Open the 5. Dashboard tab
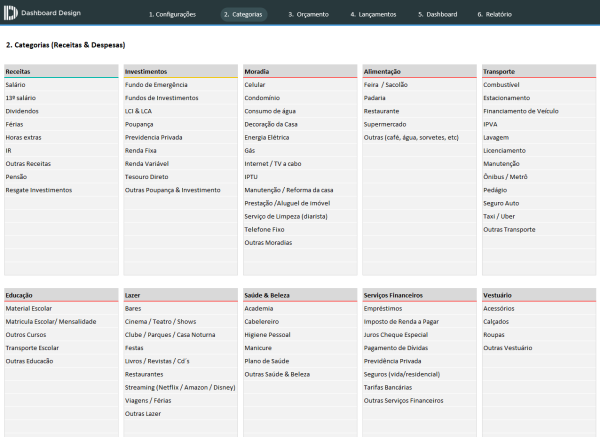600x437 pixels. pos(437,15)
